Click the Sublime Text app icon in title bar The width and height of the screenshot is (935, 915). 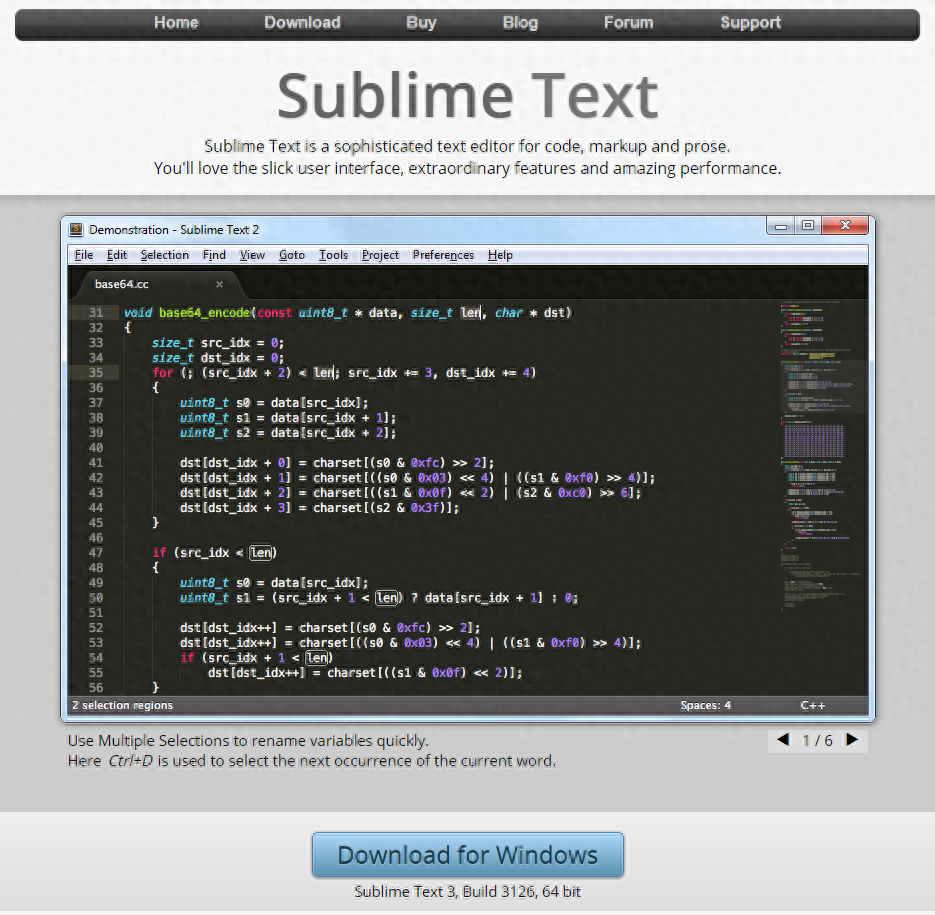(76, 230)
